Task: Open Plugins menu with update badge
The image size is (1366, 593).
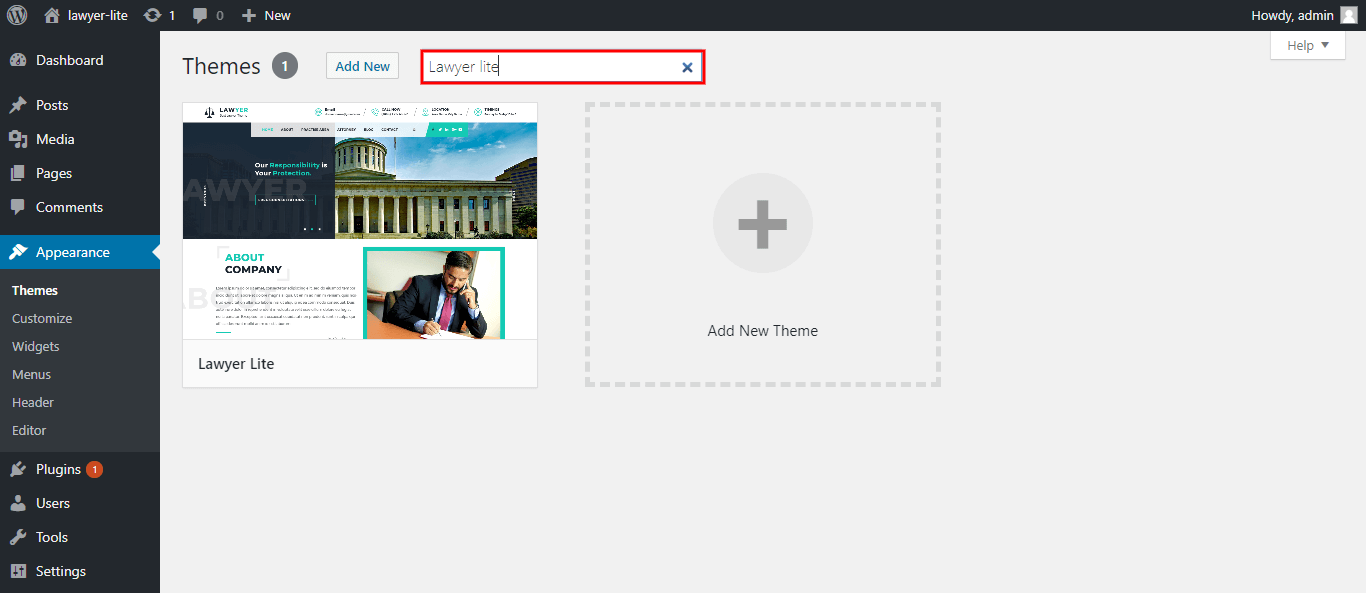Action: [58, 469]
